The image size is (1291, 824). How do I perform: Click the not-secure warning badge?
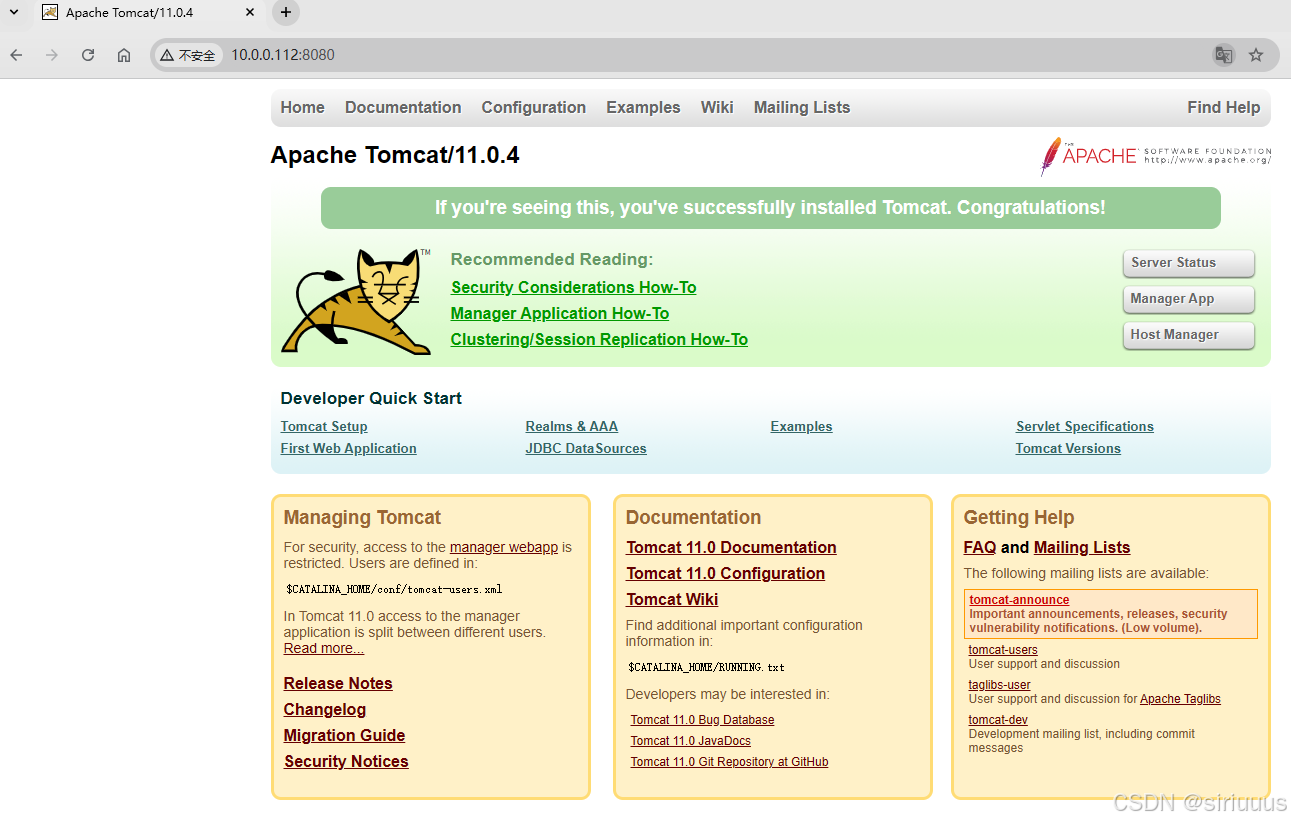pos(188,55)
